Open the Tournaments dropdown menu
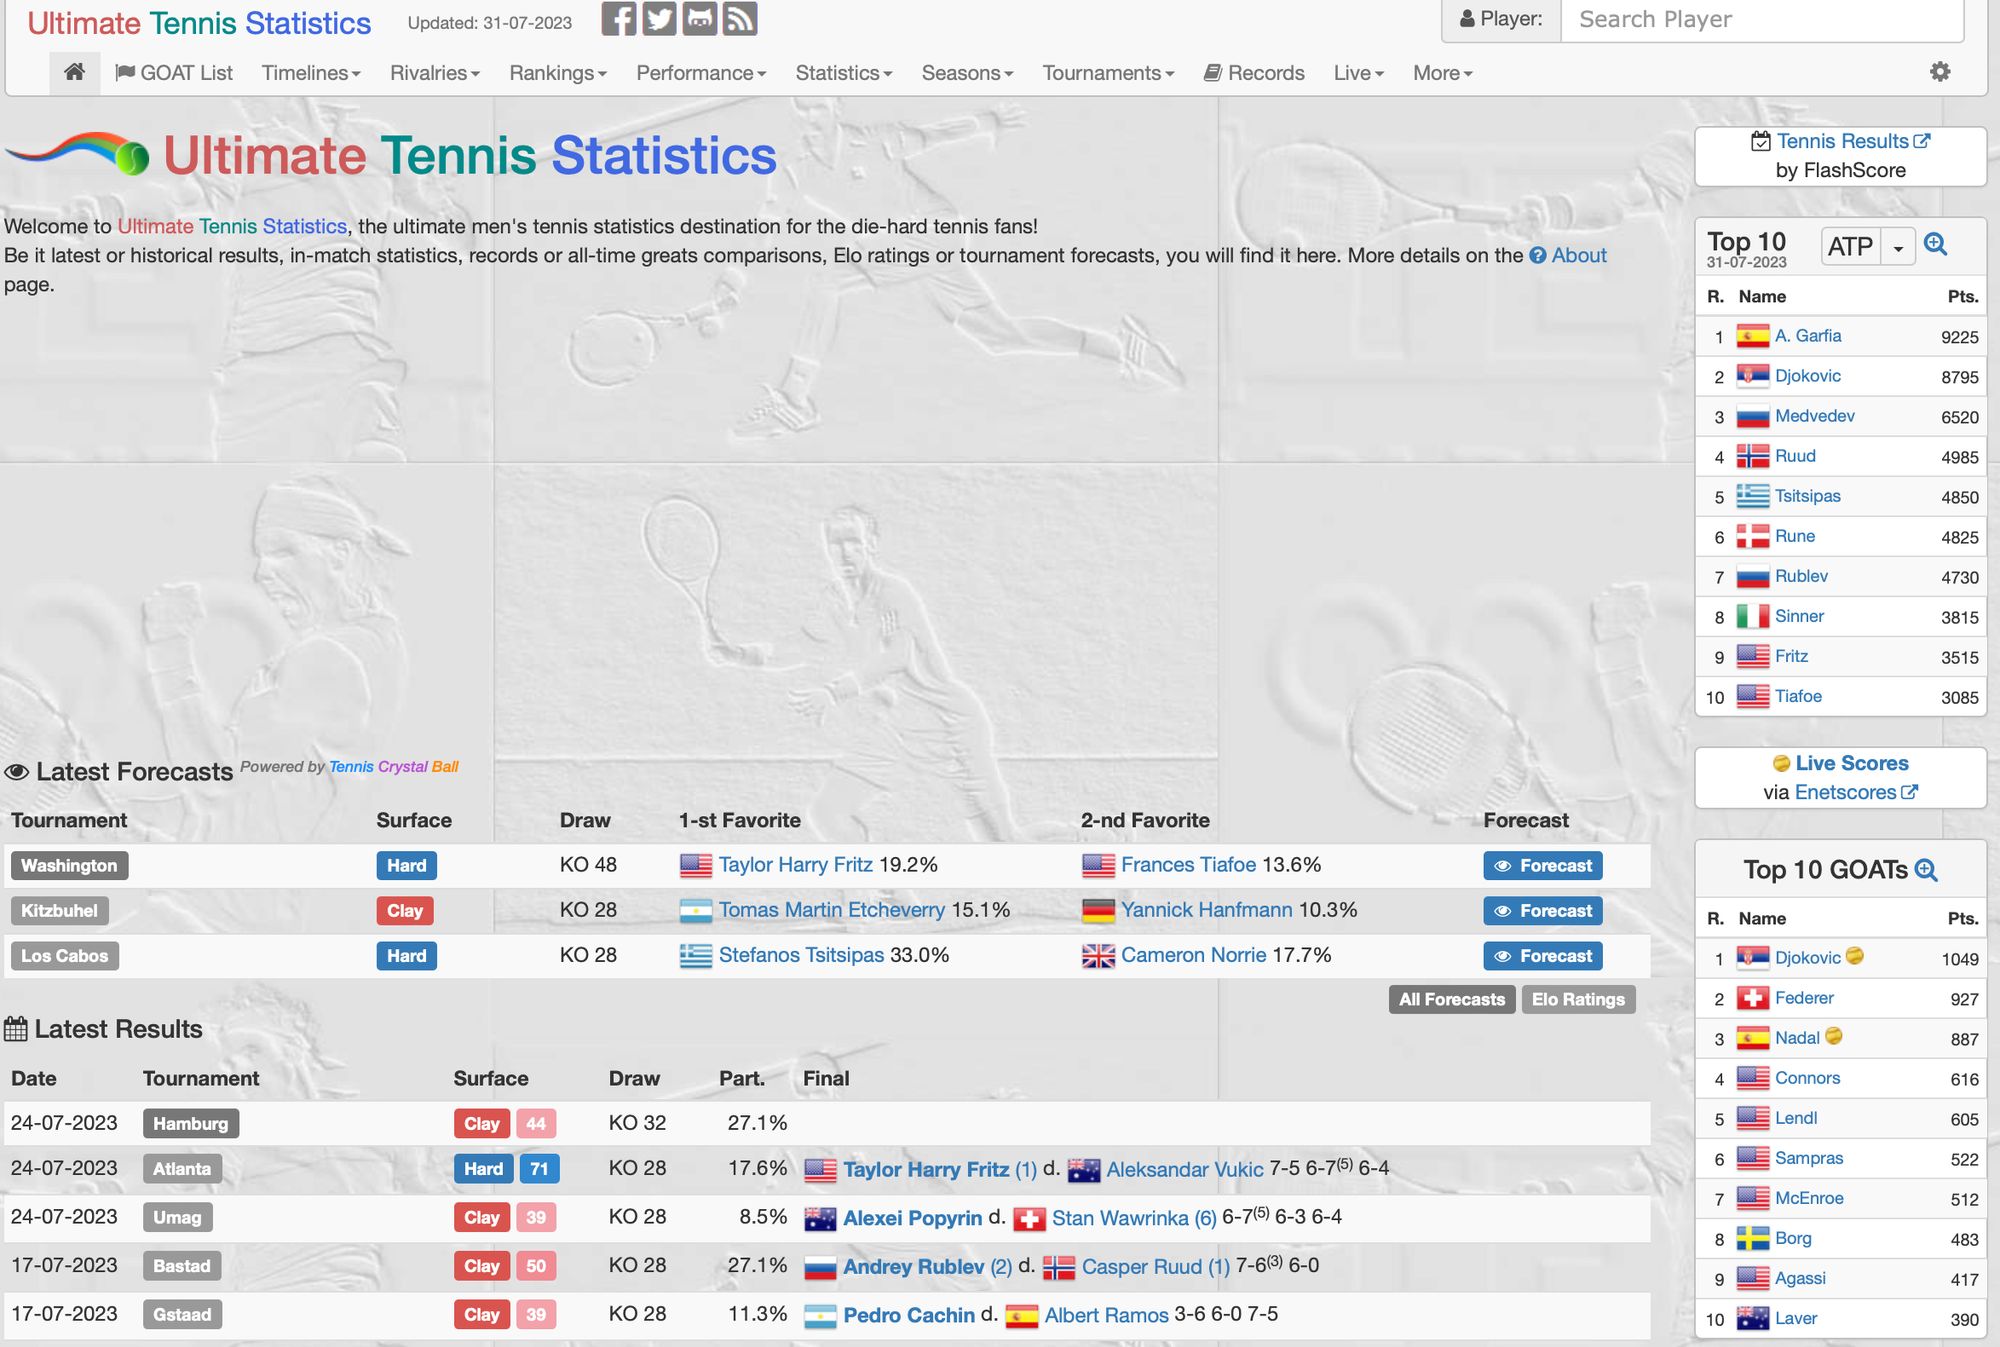The height and width of the screenshot is (1347, 2000). click(1107, 73)
